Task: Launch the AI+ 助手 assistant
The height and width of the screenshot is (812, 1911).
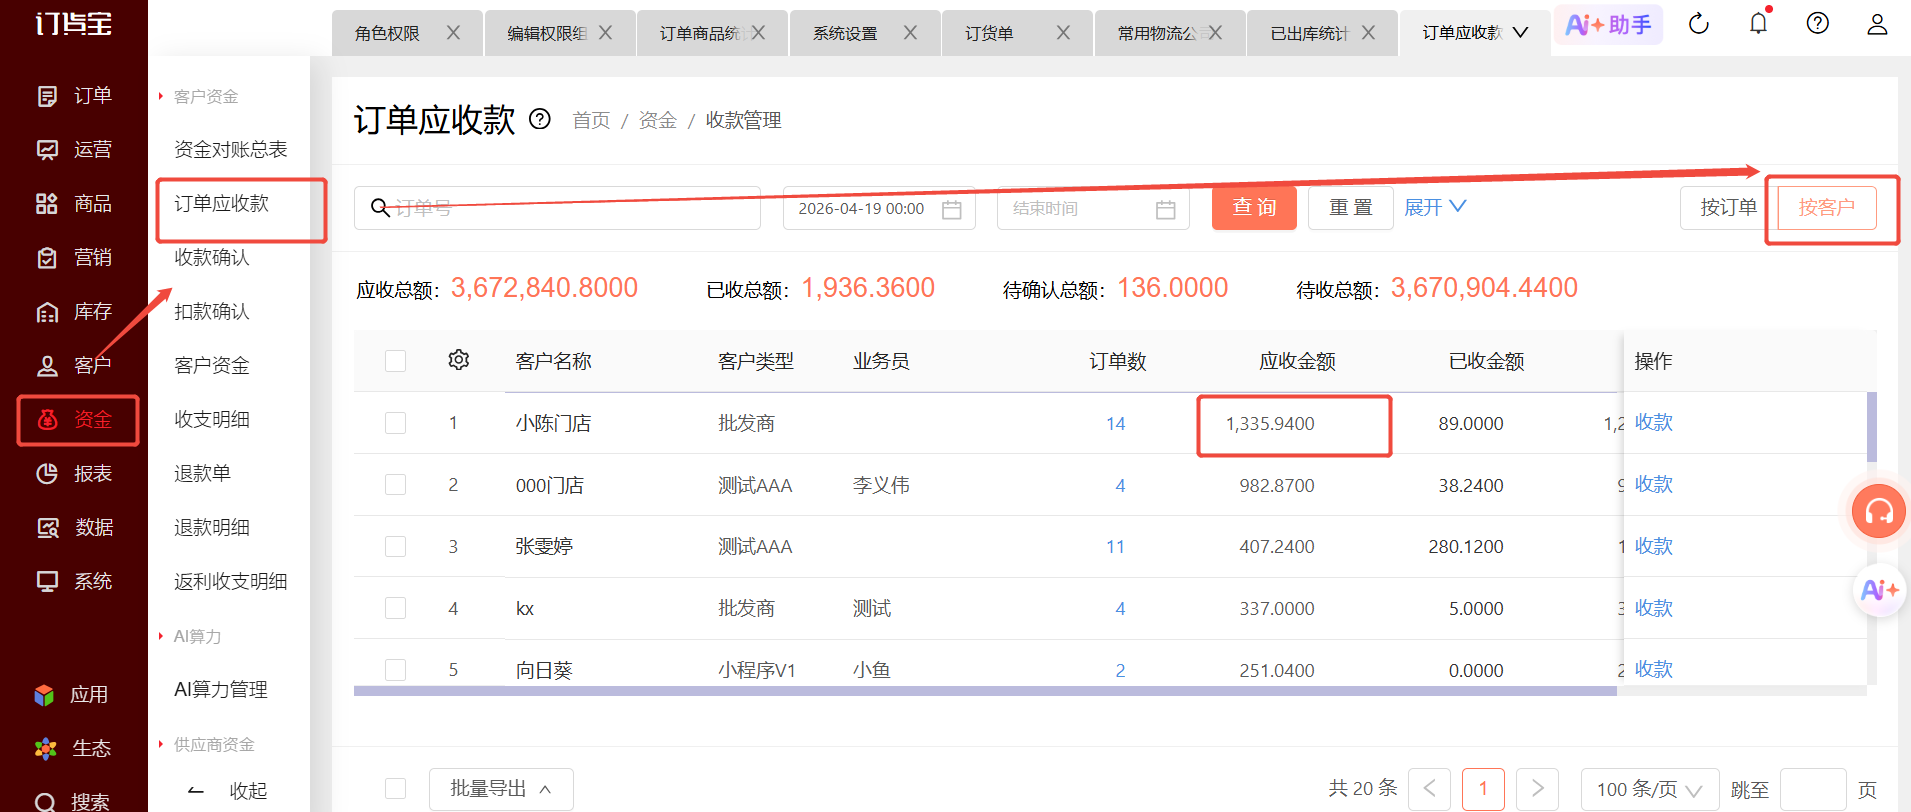Action: click(1608, 25)
